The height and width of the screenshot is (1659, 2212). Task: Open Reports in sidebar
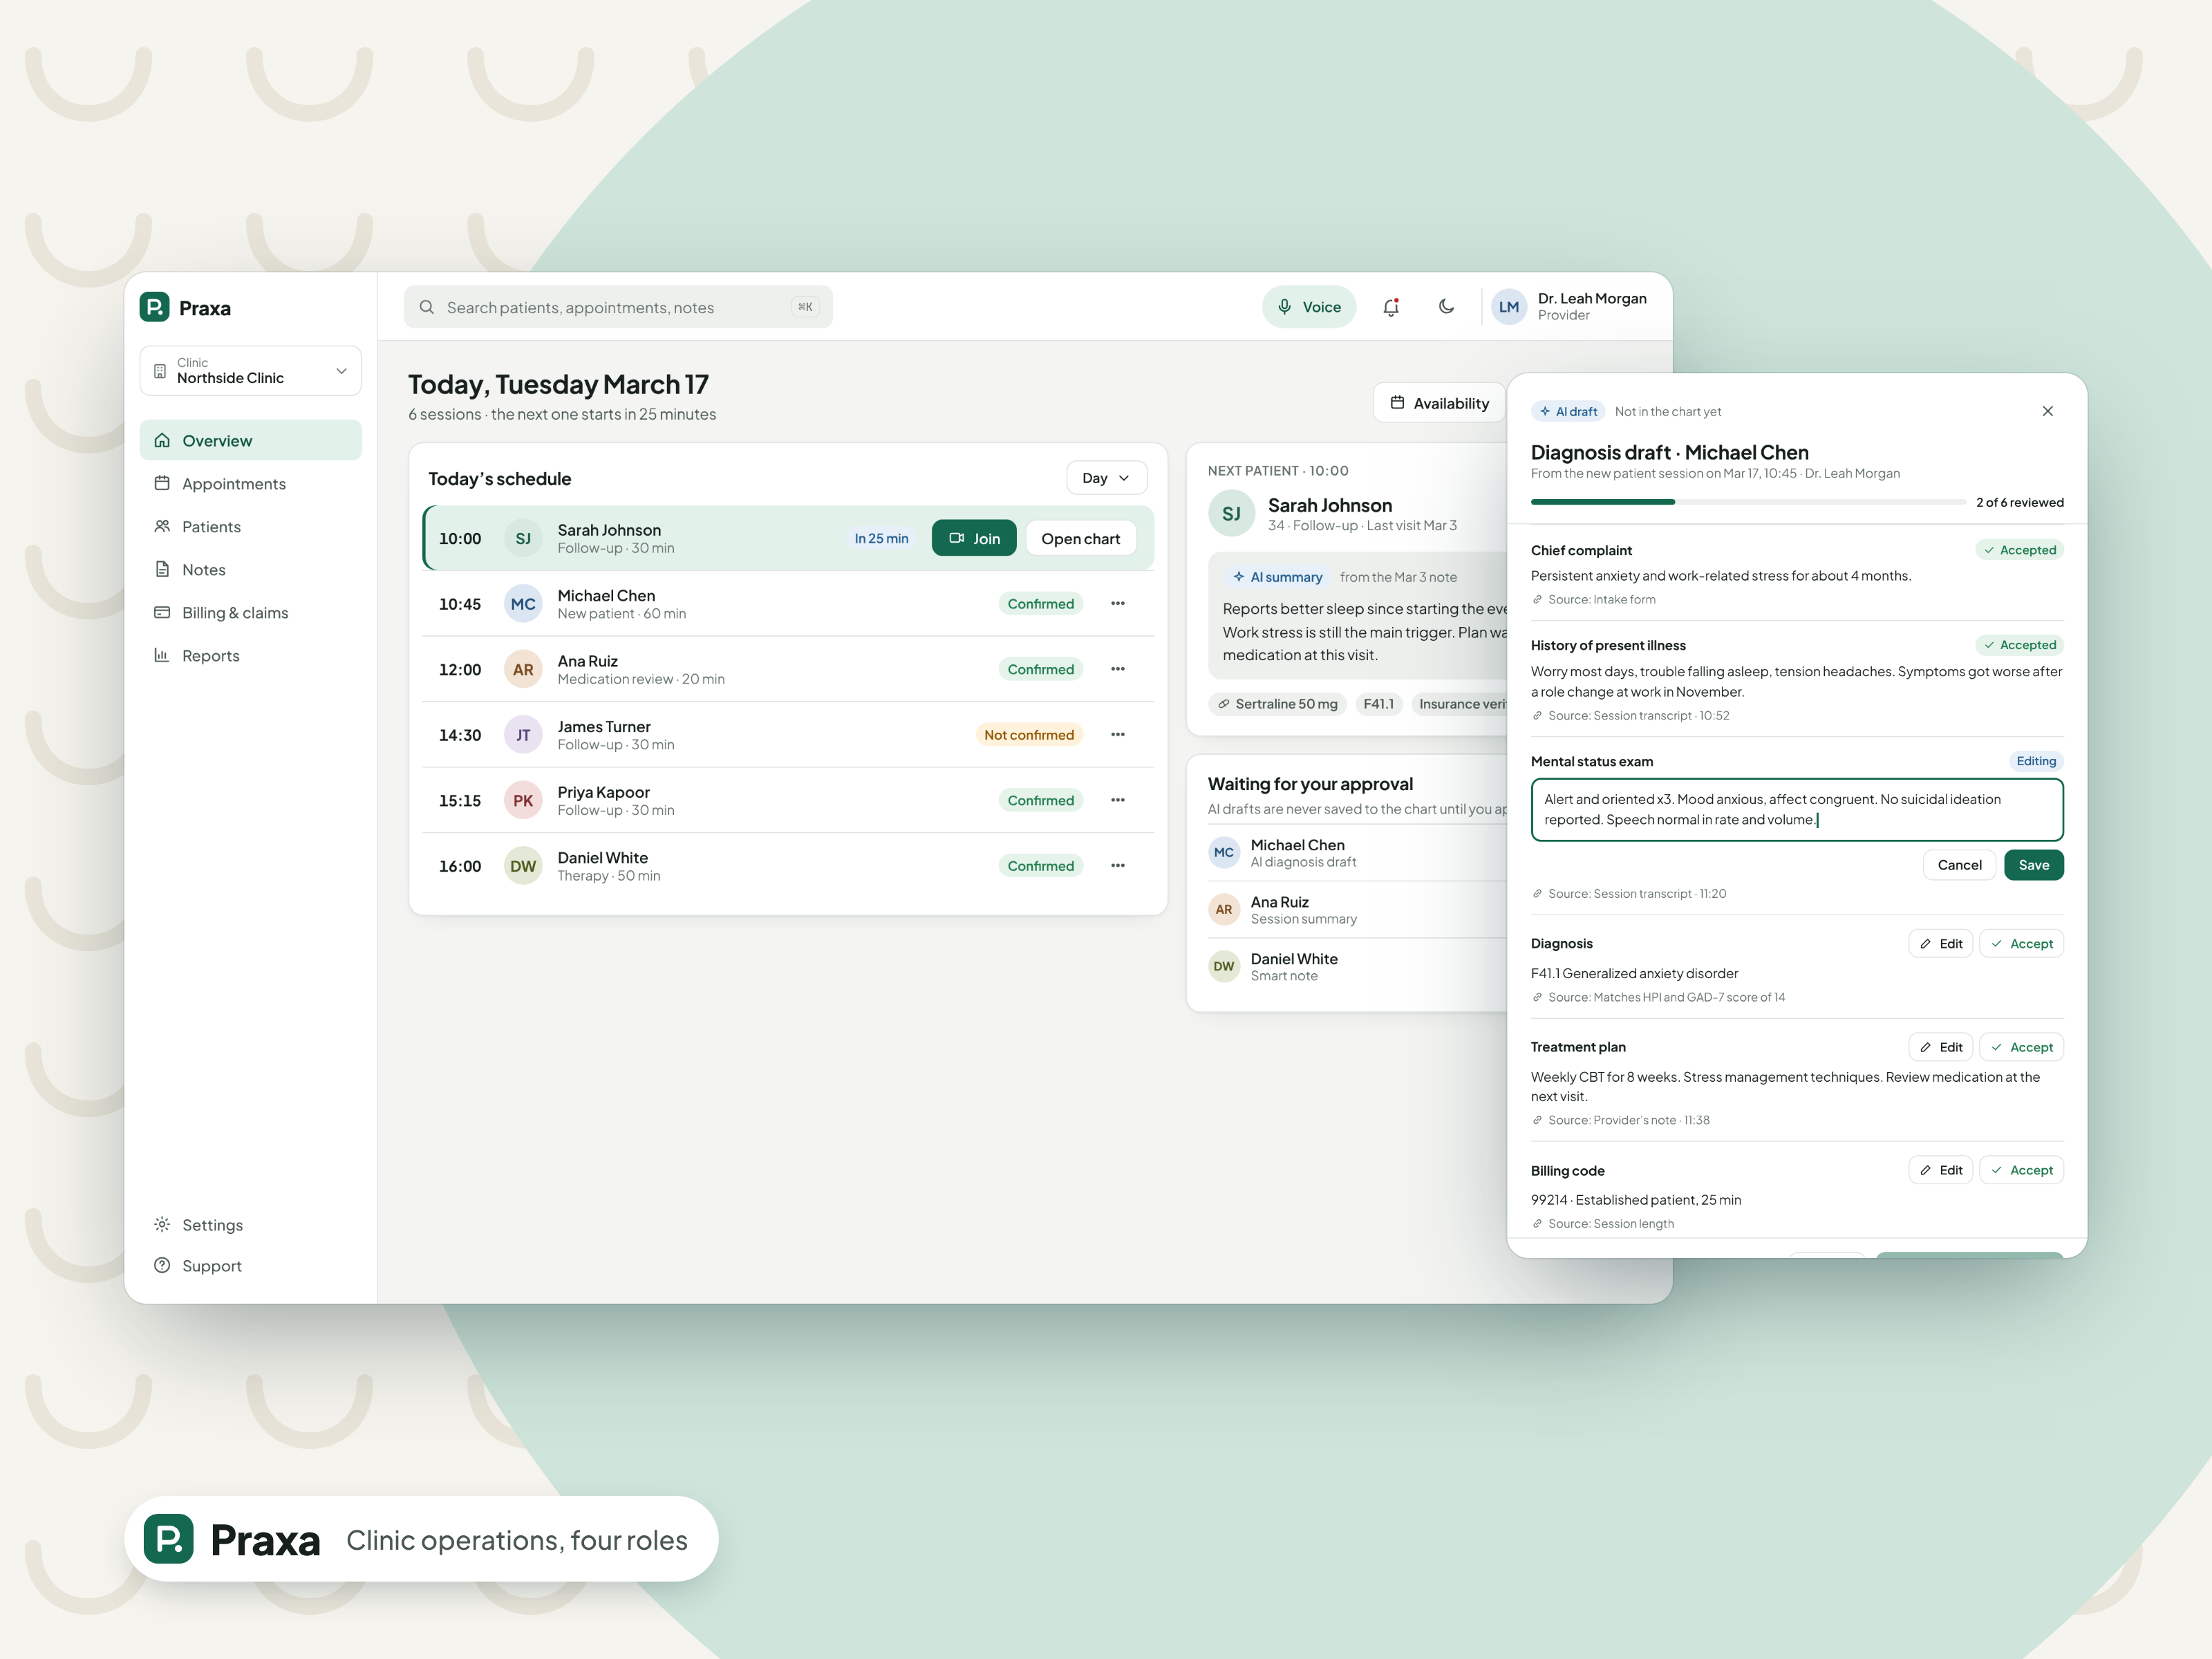(250, 655)
